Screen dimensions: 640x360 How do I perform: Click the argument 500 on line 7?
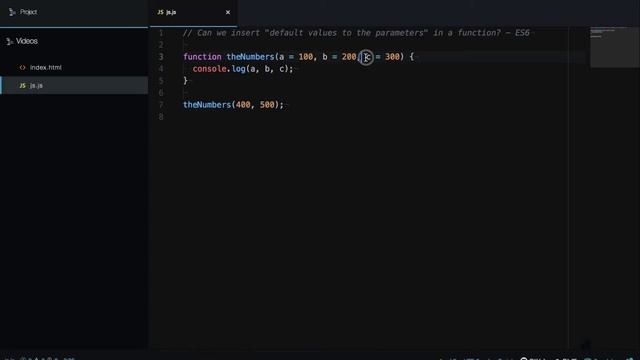[267, 105]
